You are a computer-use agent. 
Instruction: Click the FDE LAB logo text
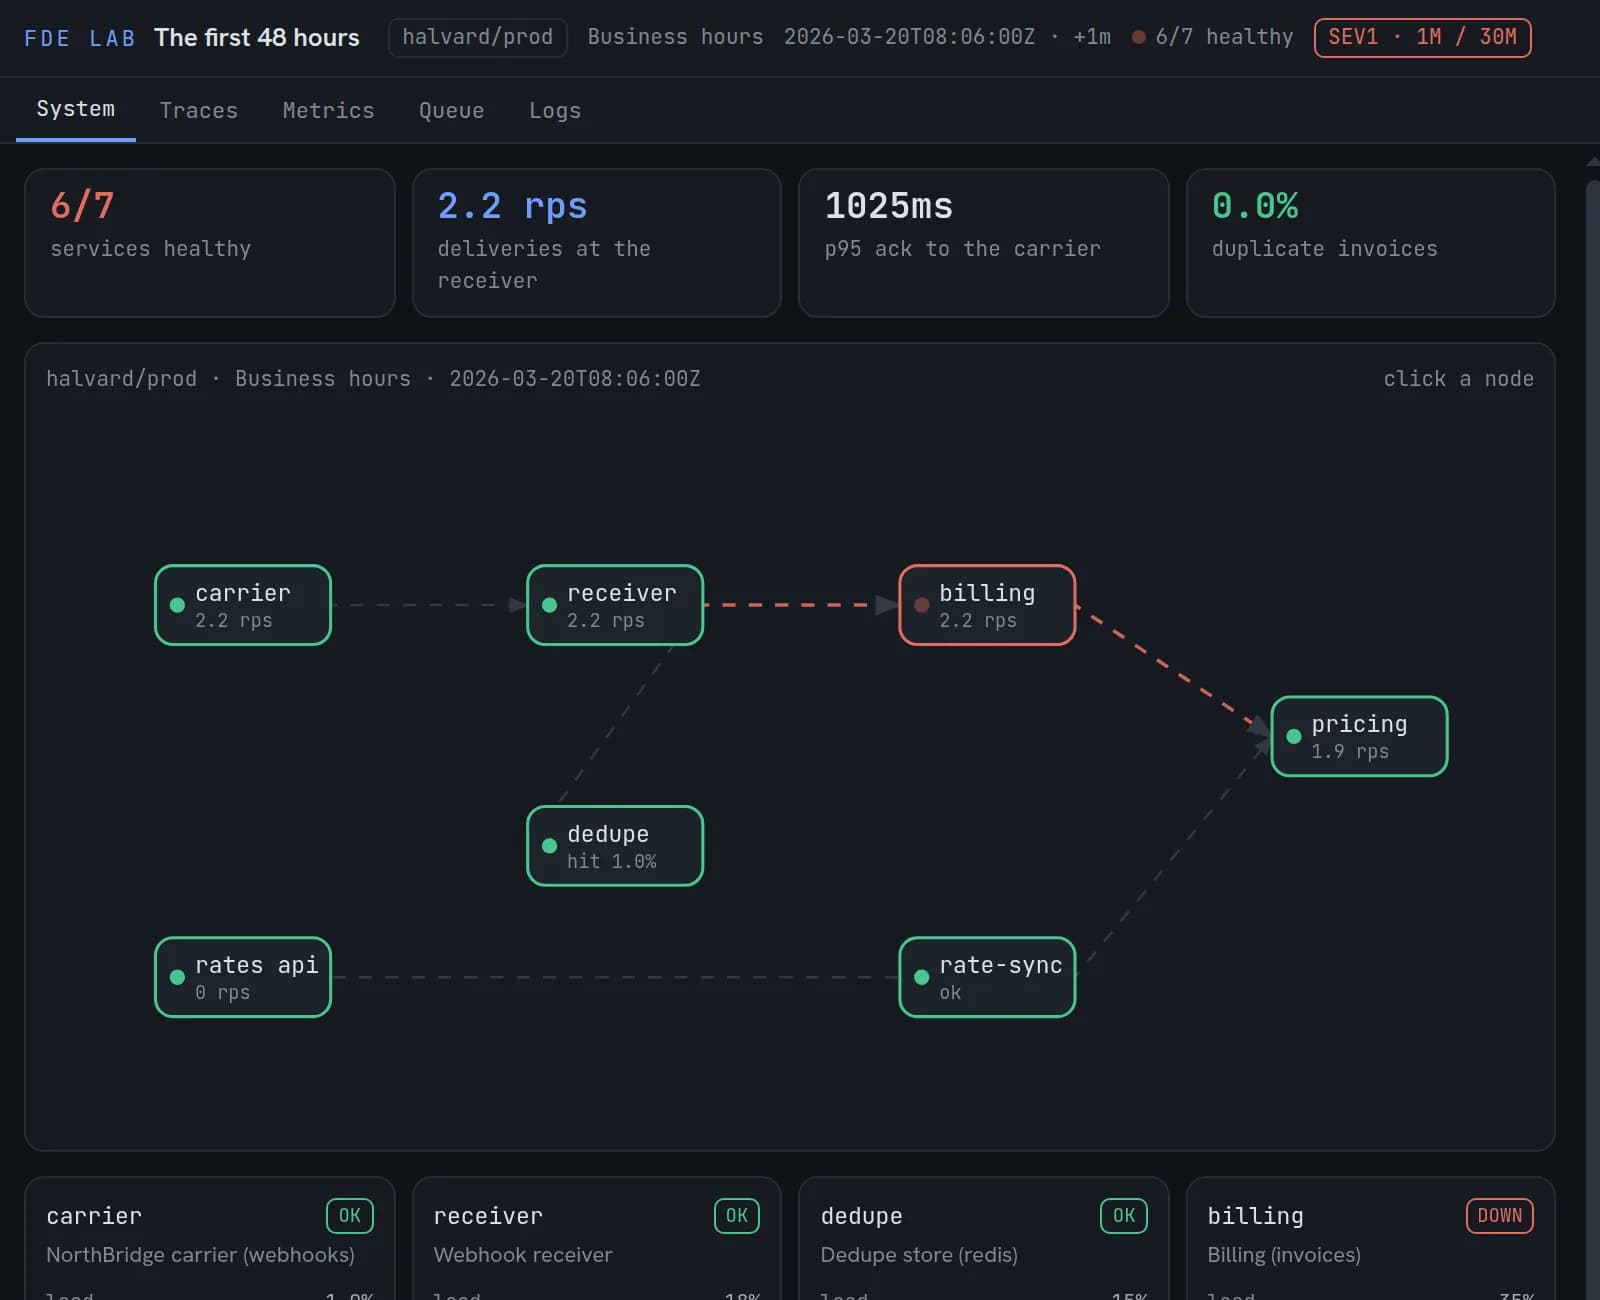(79, 38)
